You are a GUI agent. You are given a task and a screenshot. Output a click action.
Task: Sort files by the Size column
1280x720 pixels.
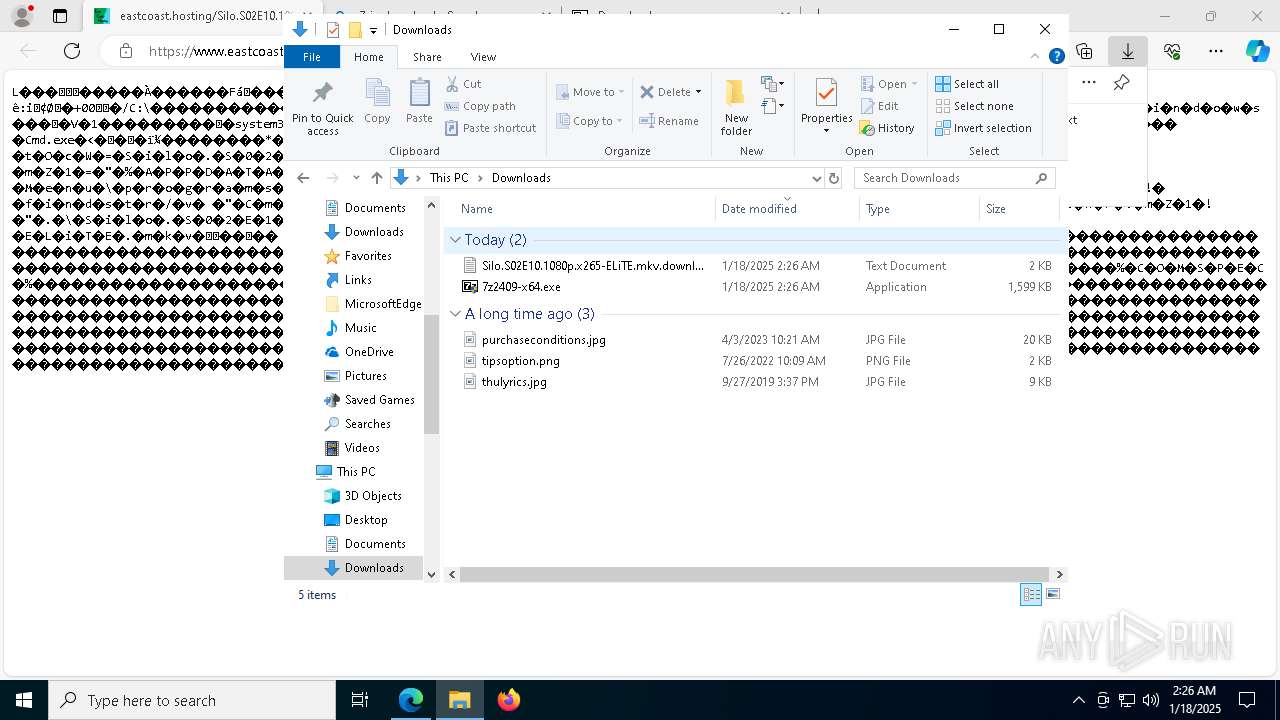(x=1018, y=209)
